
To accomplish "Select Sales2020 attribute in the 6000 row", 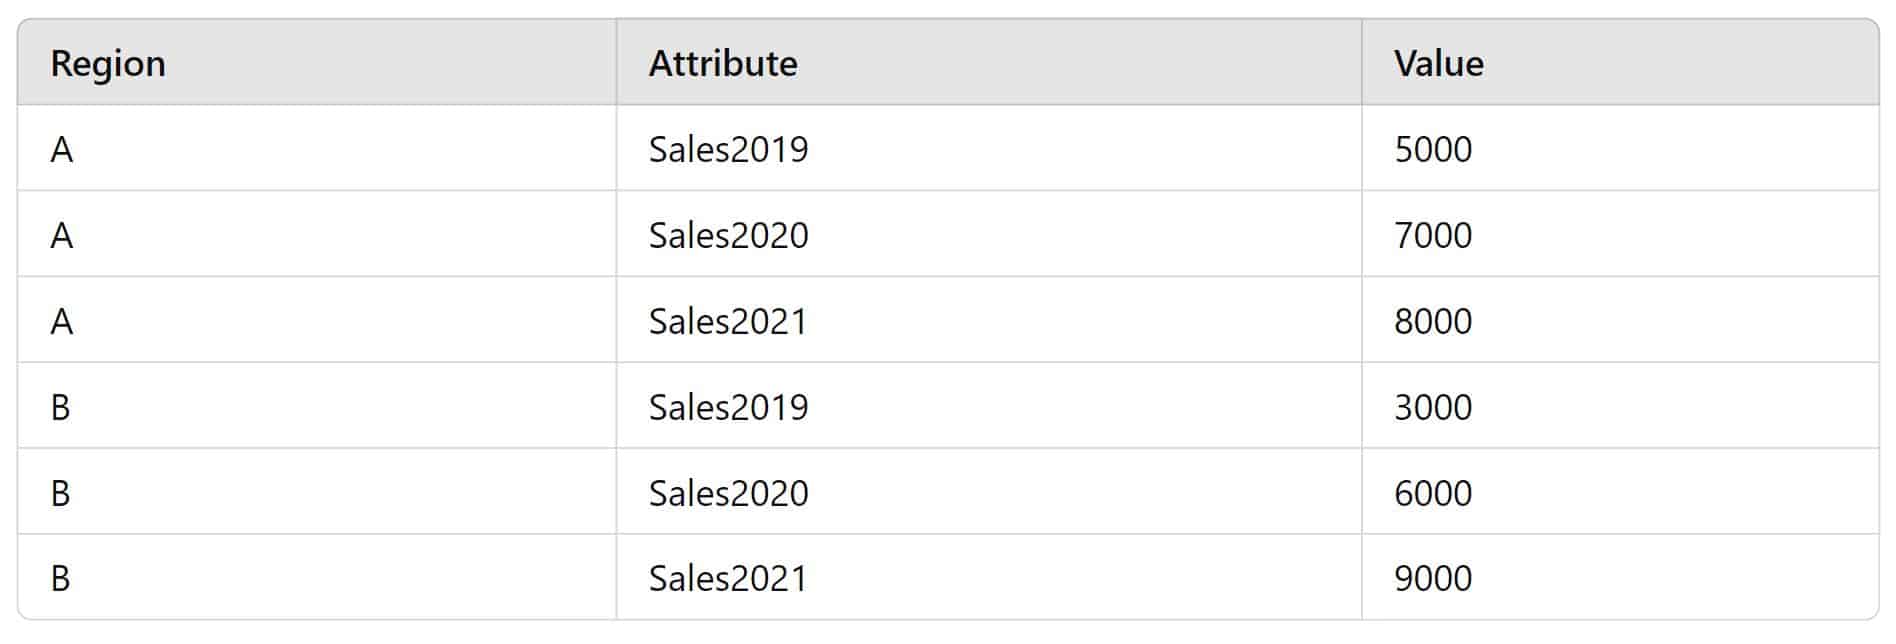I will 989,492.
